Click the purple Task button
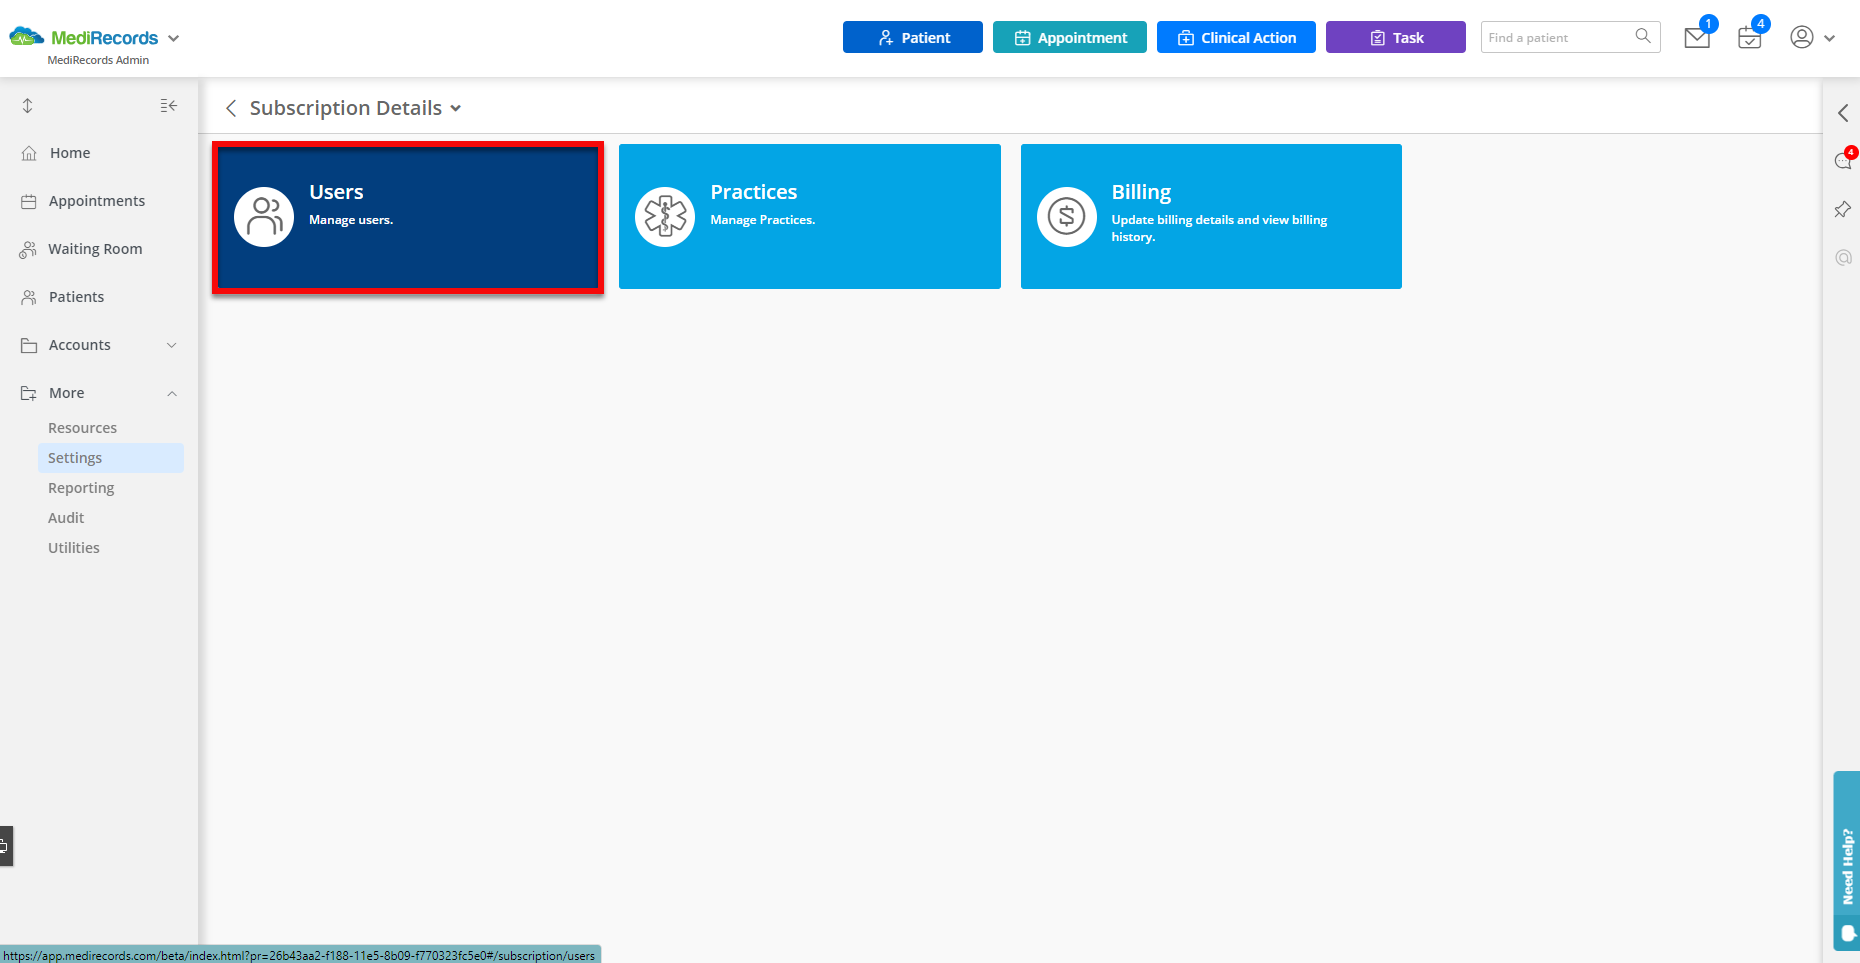Image resolution: width=1860 pixels, height=963 pixels. 1395,37
